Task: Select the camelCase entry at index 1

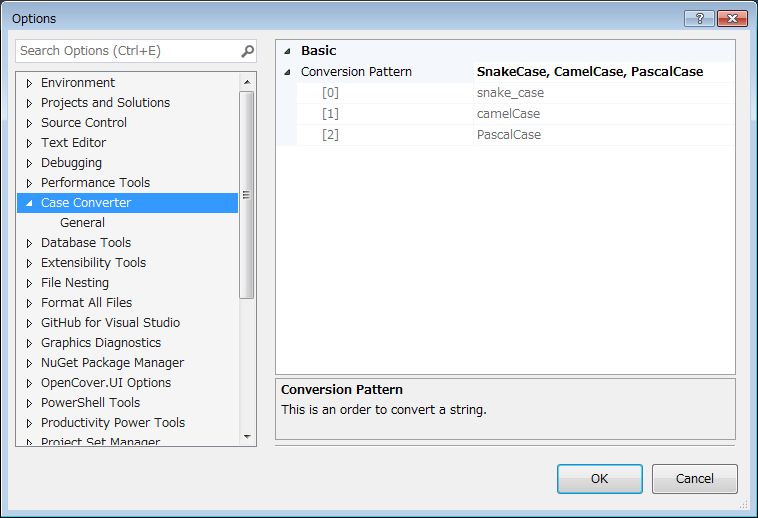Action: coord(508,114)
